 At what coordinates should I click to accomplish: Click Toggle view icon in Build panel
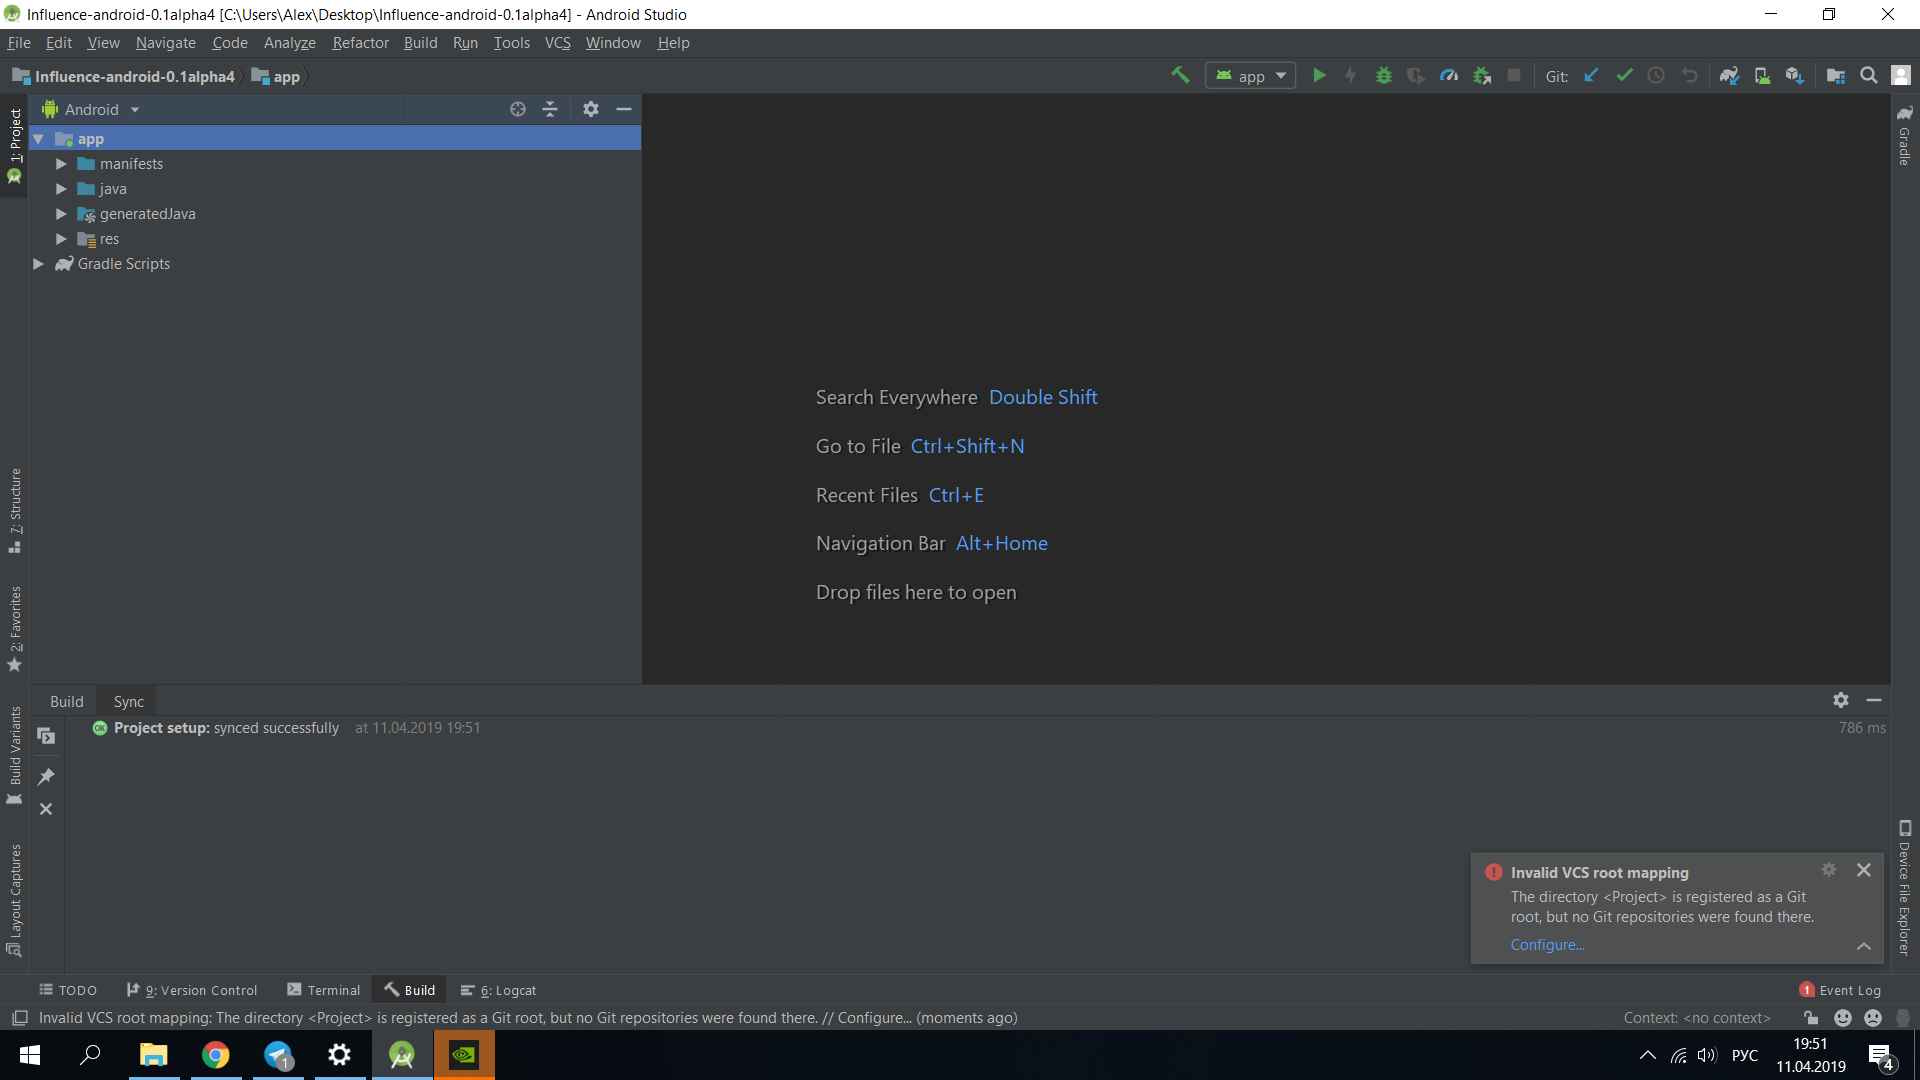pos(46,736)
